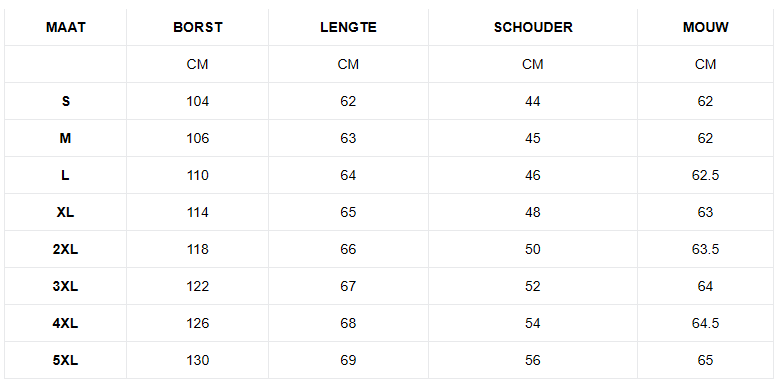Screen dimensions: 780x384
Task: Select the SCHOUDER column header
Action: (533, 27)
